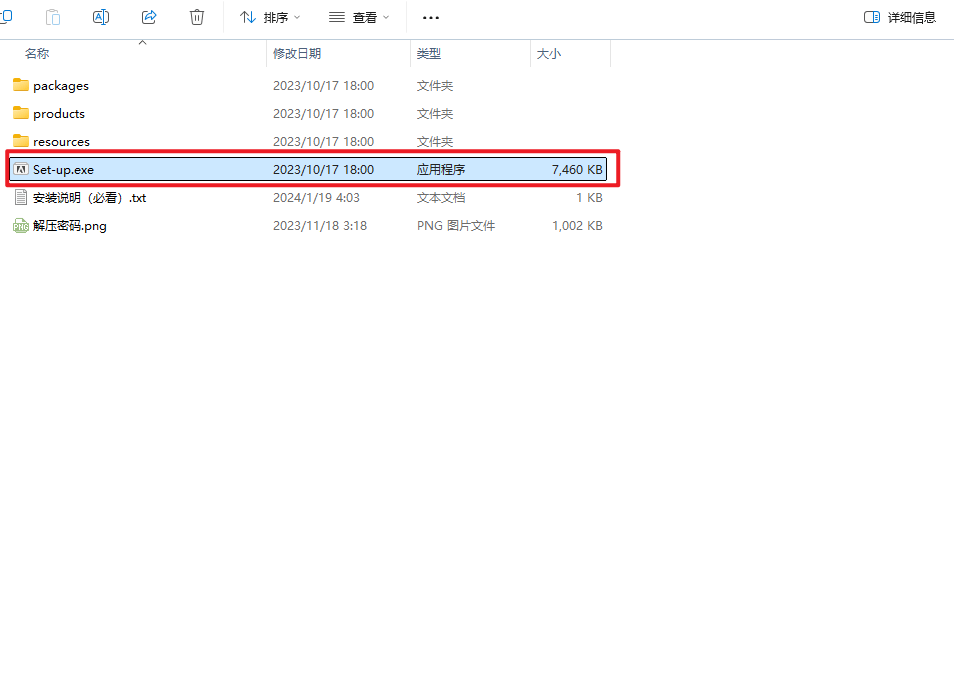This screenshot has height=690, width=954.
Task: Click the packages folder icon
Action: [x=21, y=85]
